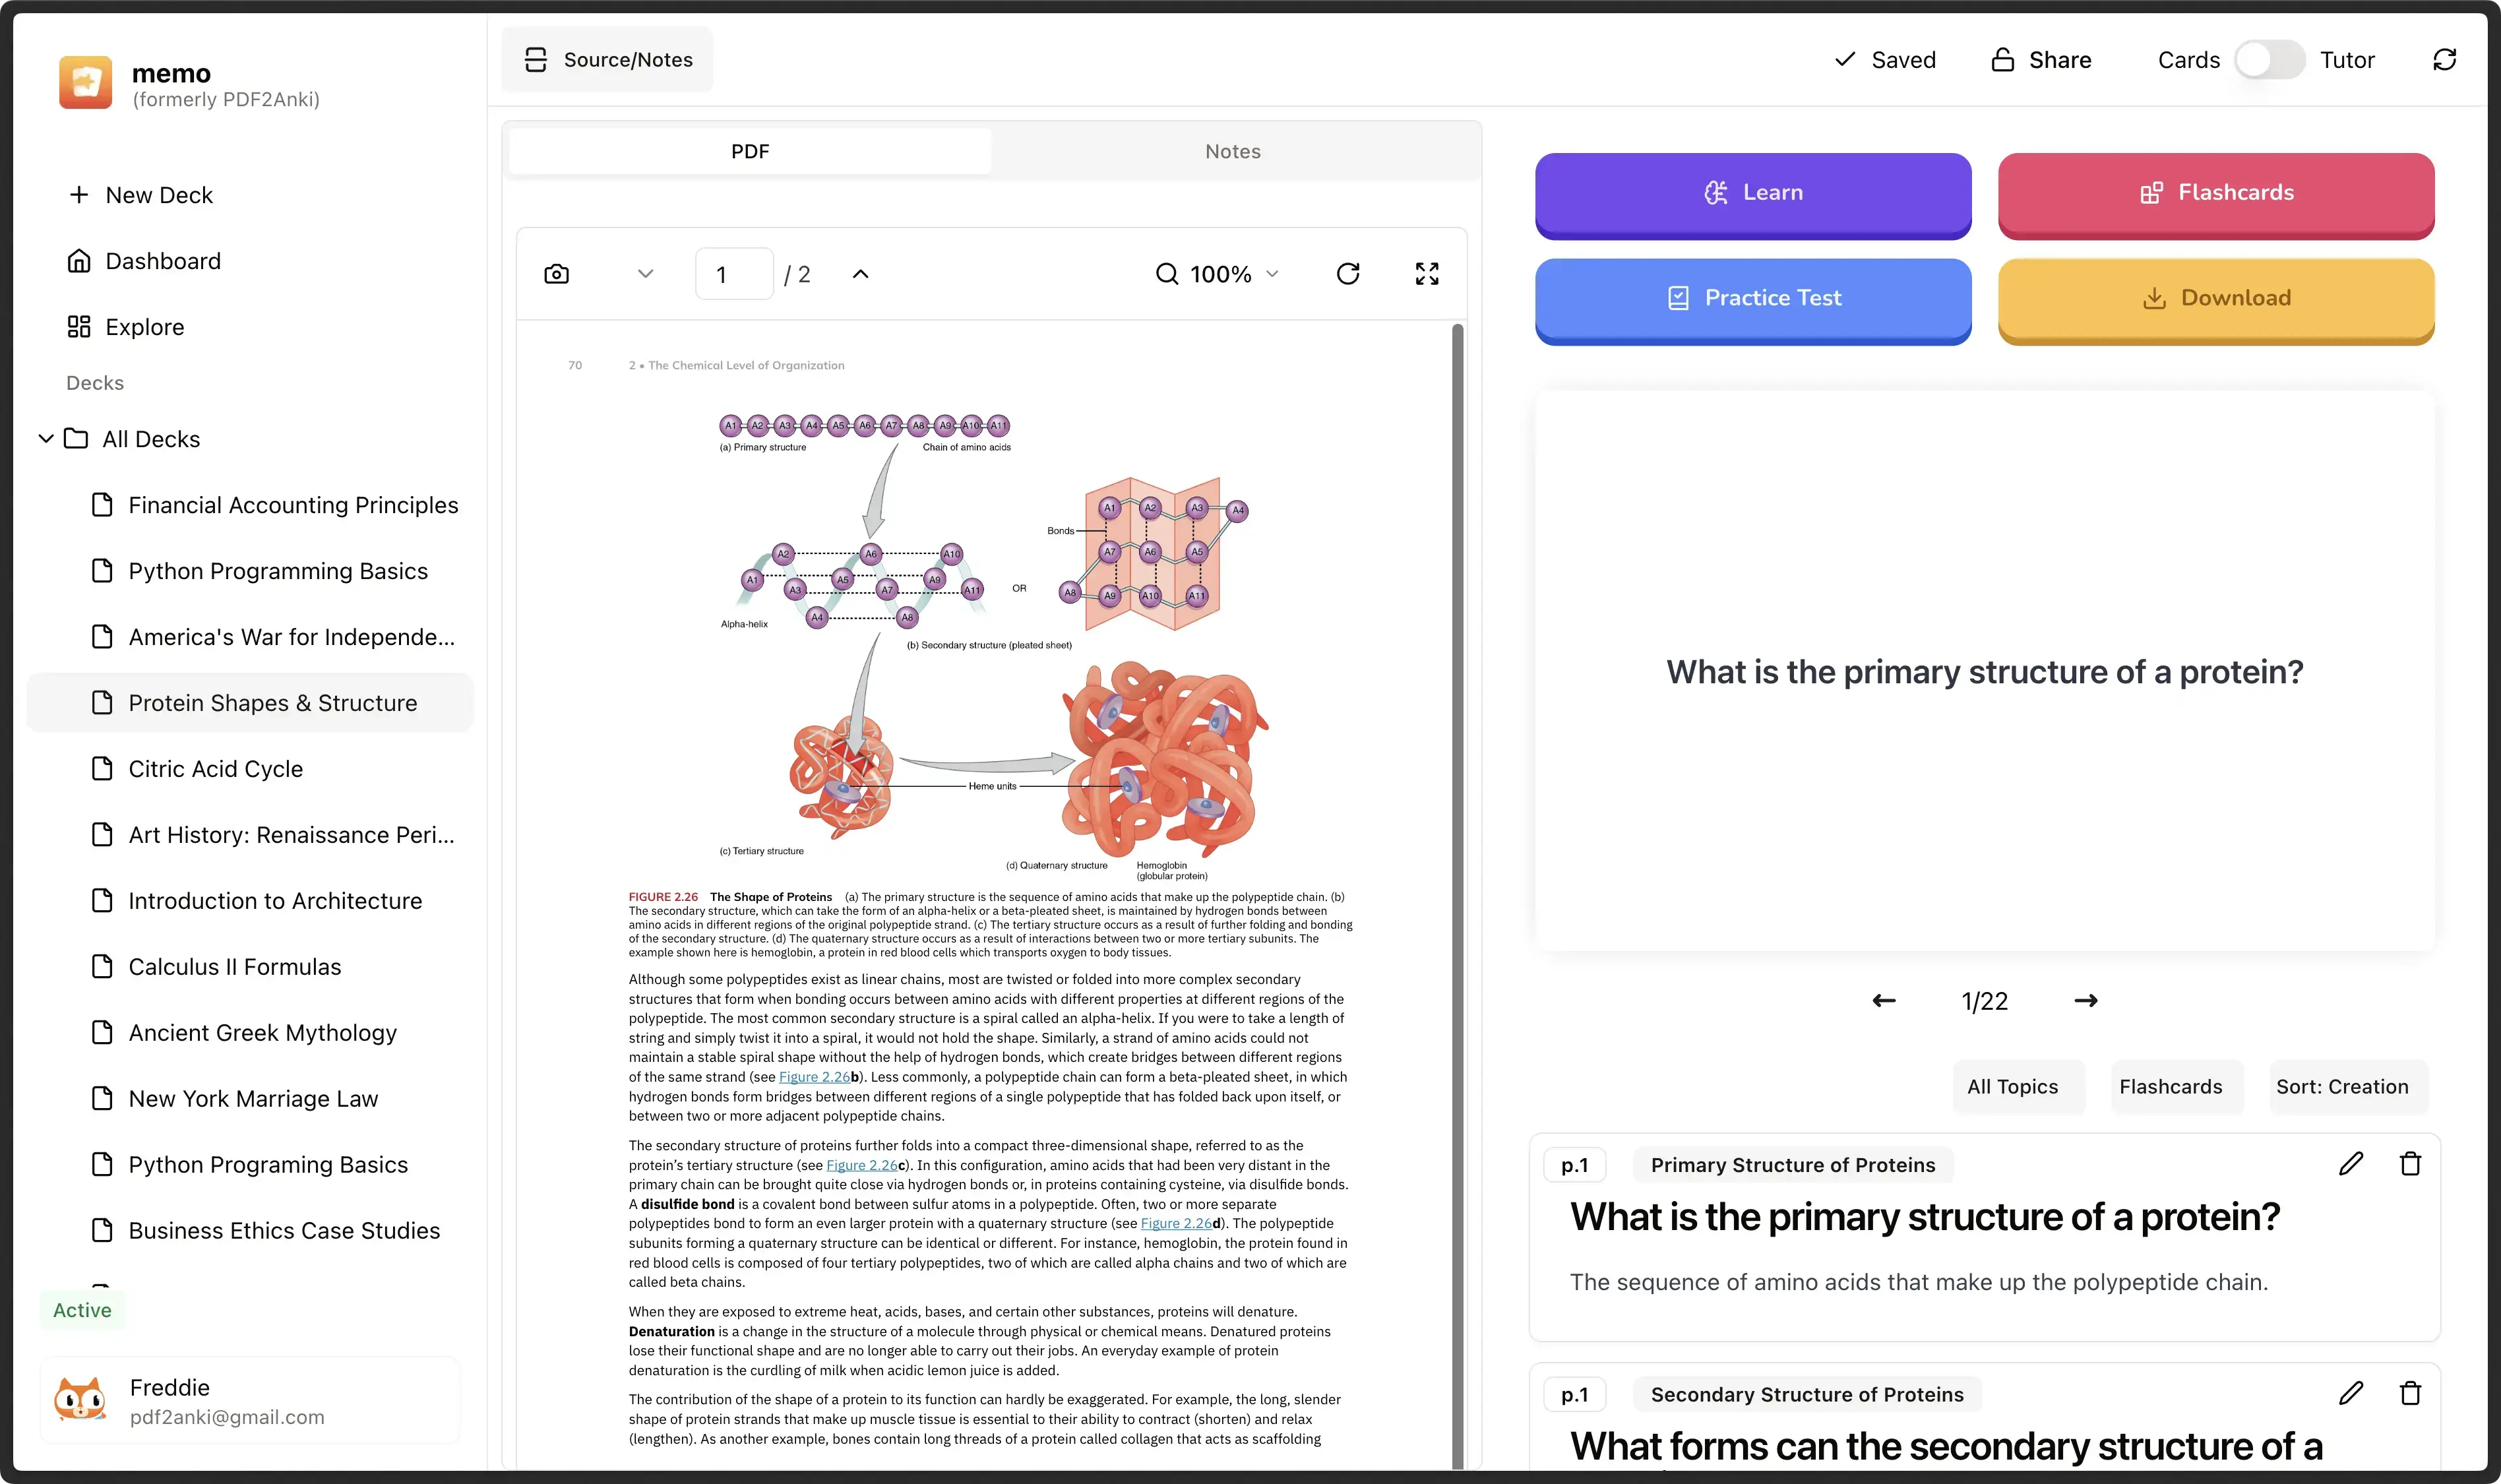Select the PDF tab
This screenshot has width=2501, height=1484.
(749, 151)
